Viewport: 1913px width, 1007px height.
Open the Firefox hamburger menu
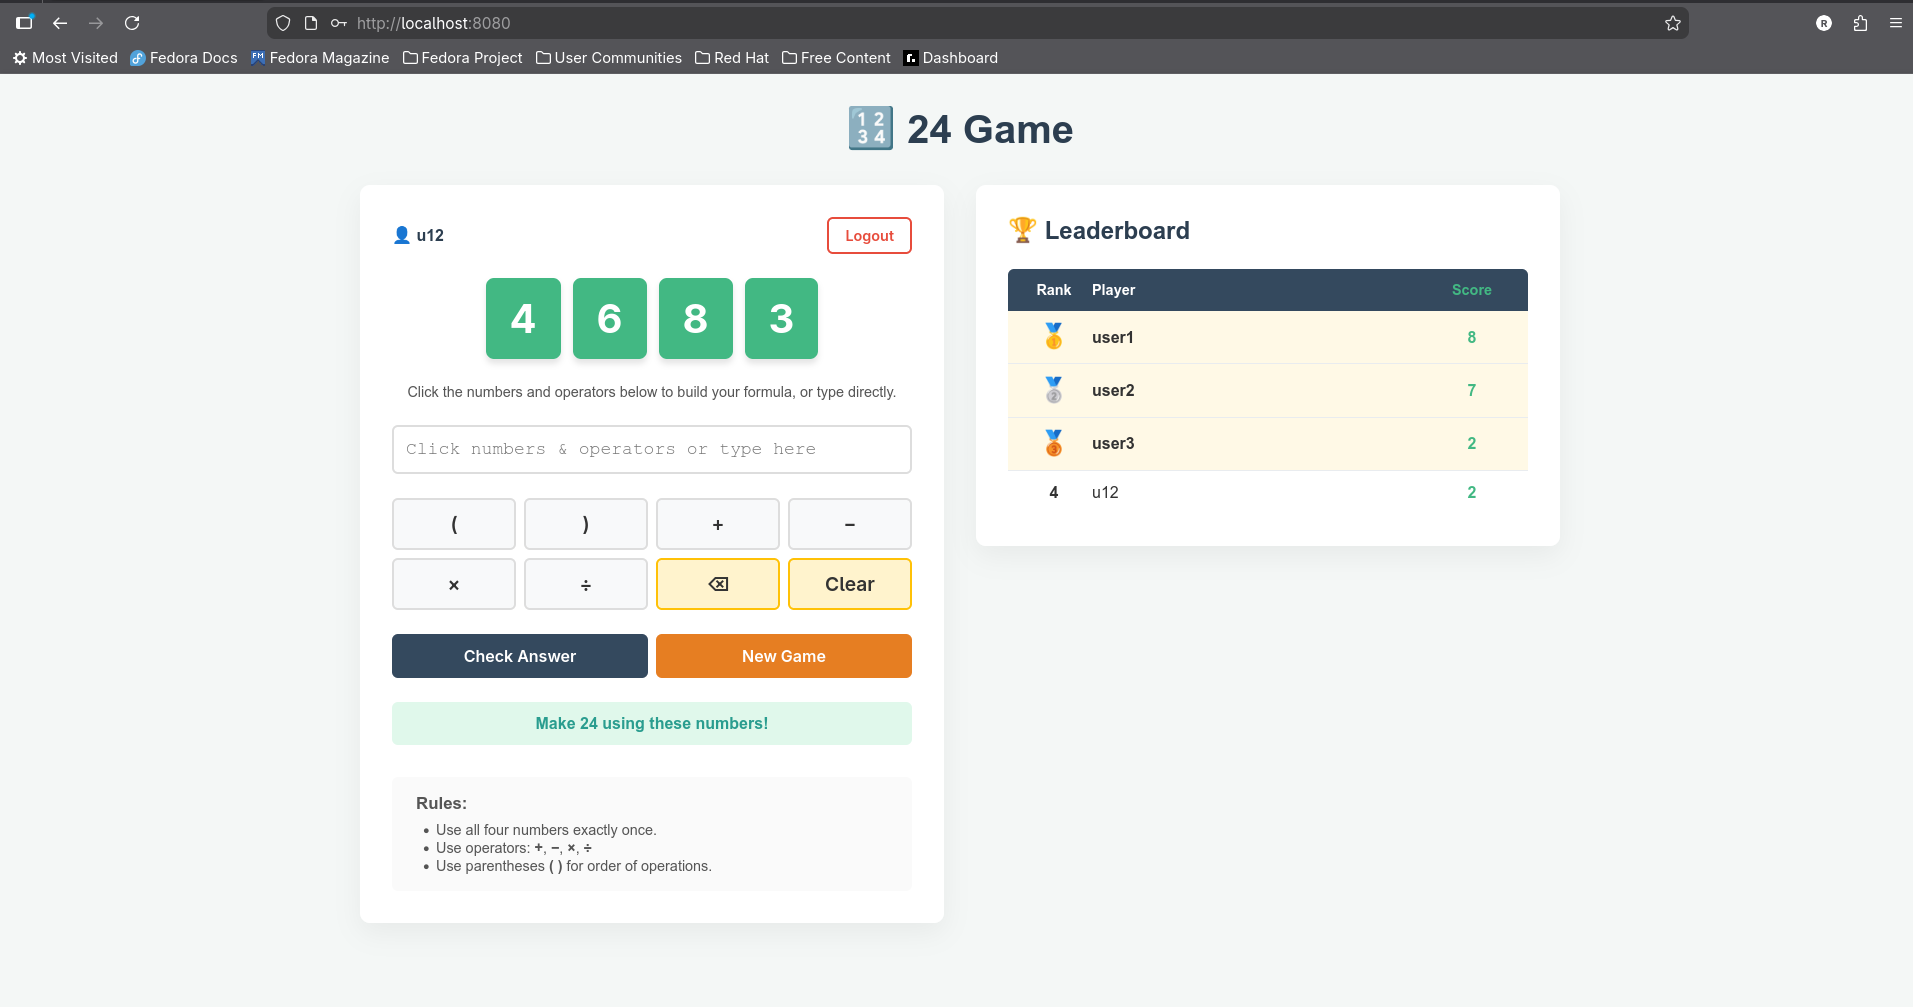1895,23
